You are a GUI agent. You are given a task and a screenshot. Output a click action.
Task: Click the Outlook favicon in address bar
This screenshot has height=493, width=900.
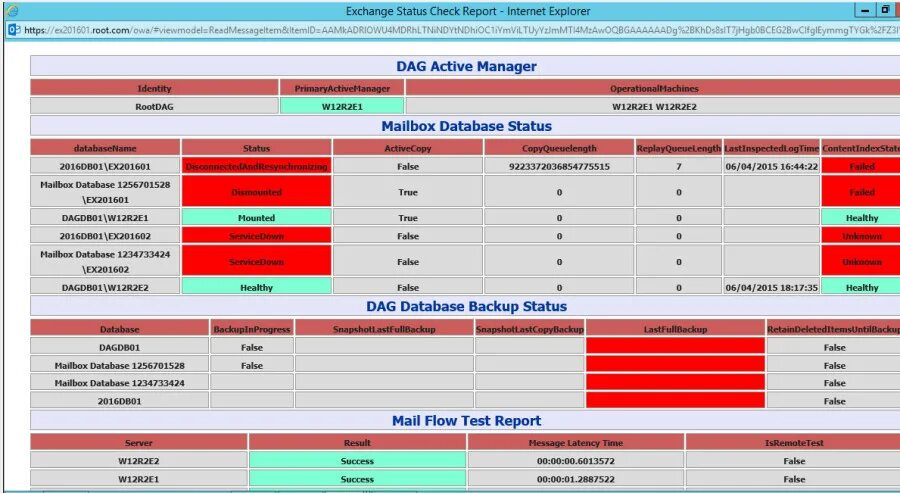click(x=14, y=30)
